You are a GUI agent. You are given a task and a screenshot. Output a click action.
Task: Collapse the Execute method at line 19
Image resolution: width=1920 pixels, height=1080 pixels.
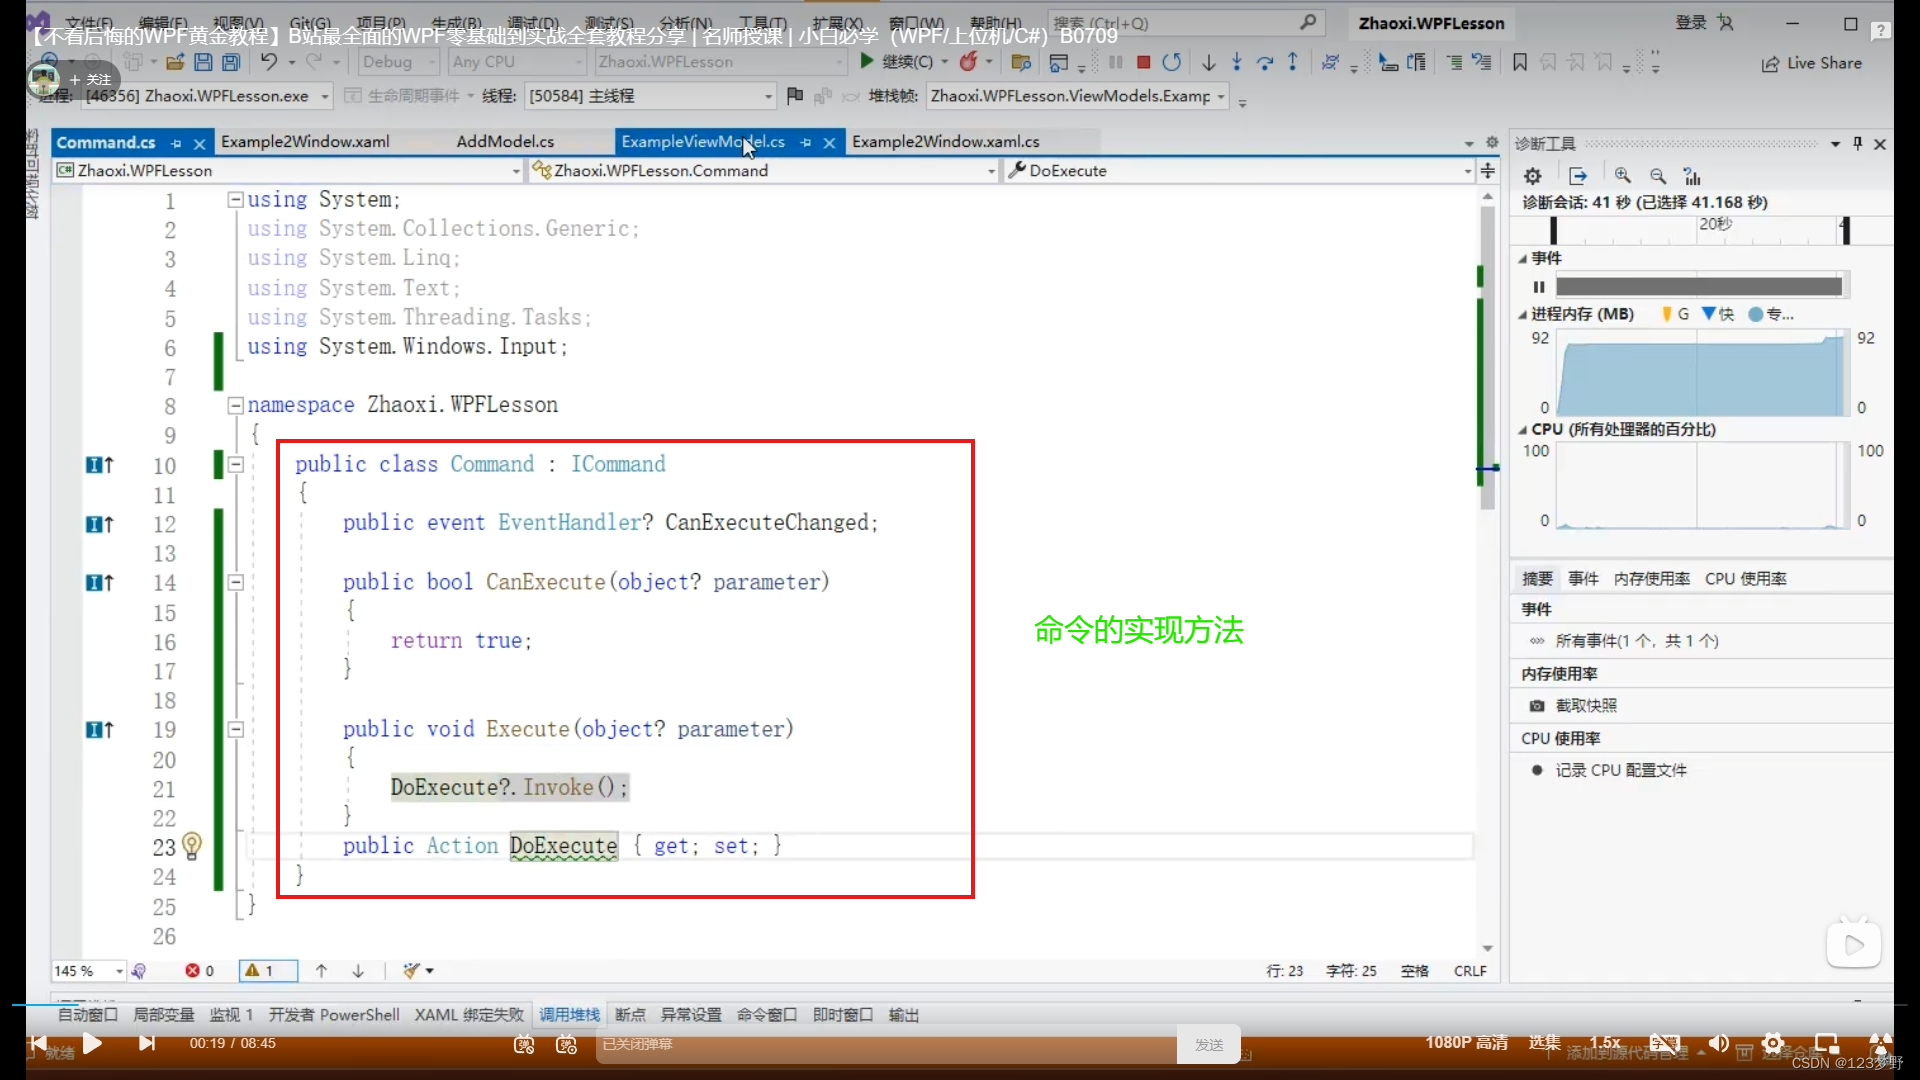tap(236, 730)
